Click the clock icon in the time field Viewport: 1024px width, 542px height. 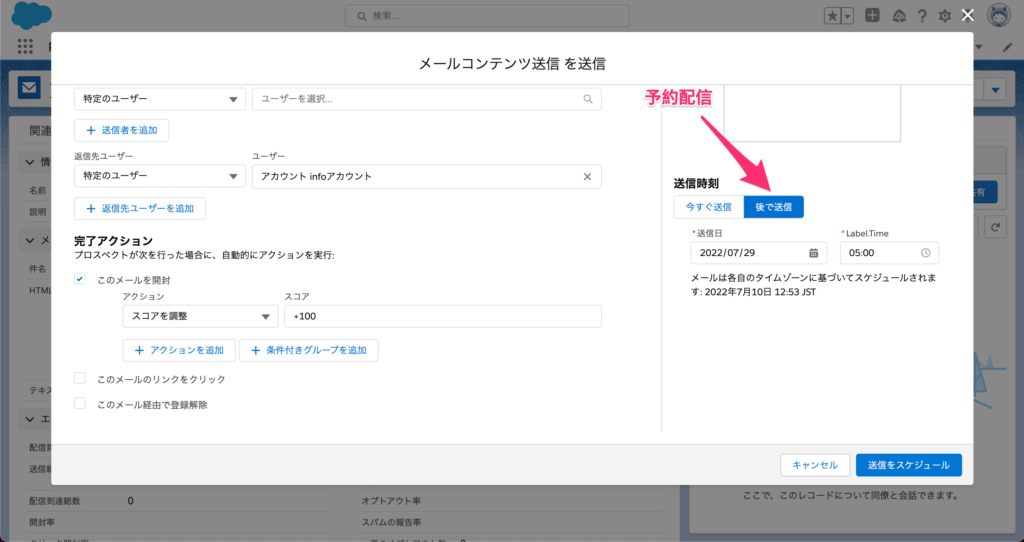(926, 253)
